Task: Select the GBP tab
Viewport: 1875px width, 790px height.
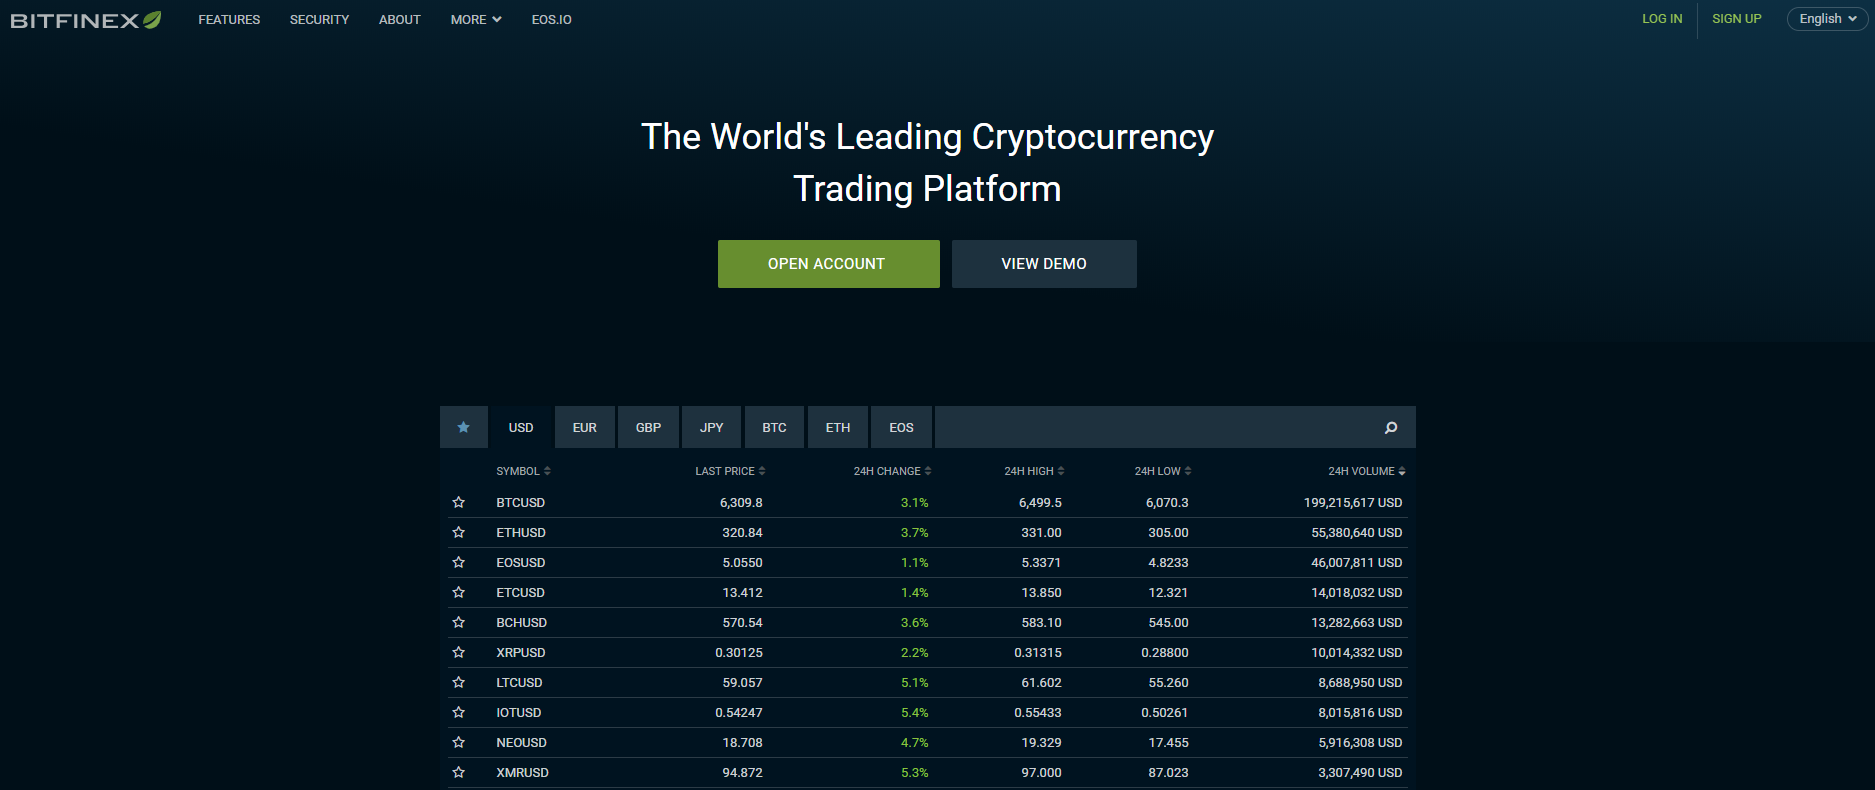Action: point(648,427)
